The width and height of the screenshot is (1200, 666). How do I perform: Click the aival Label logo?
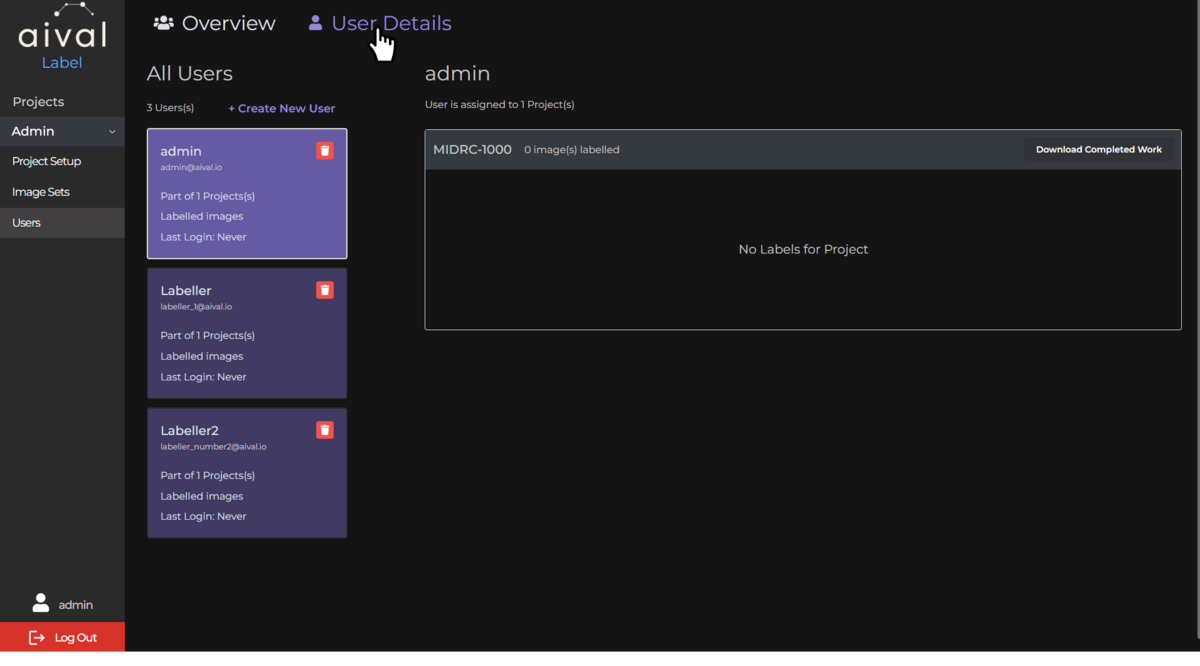point(62,35)
